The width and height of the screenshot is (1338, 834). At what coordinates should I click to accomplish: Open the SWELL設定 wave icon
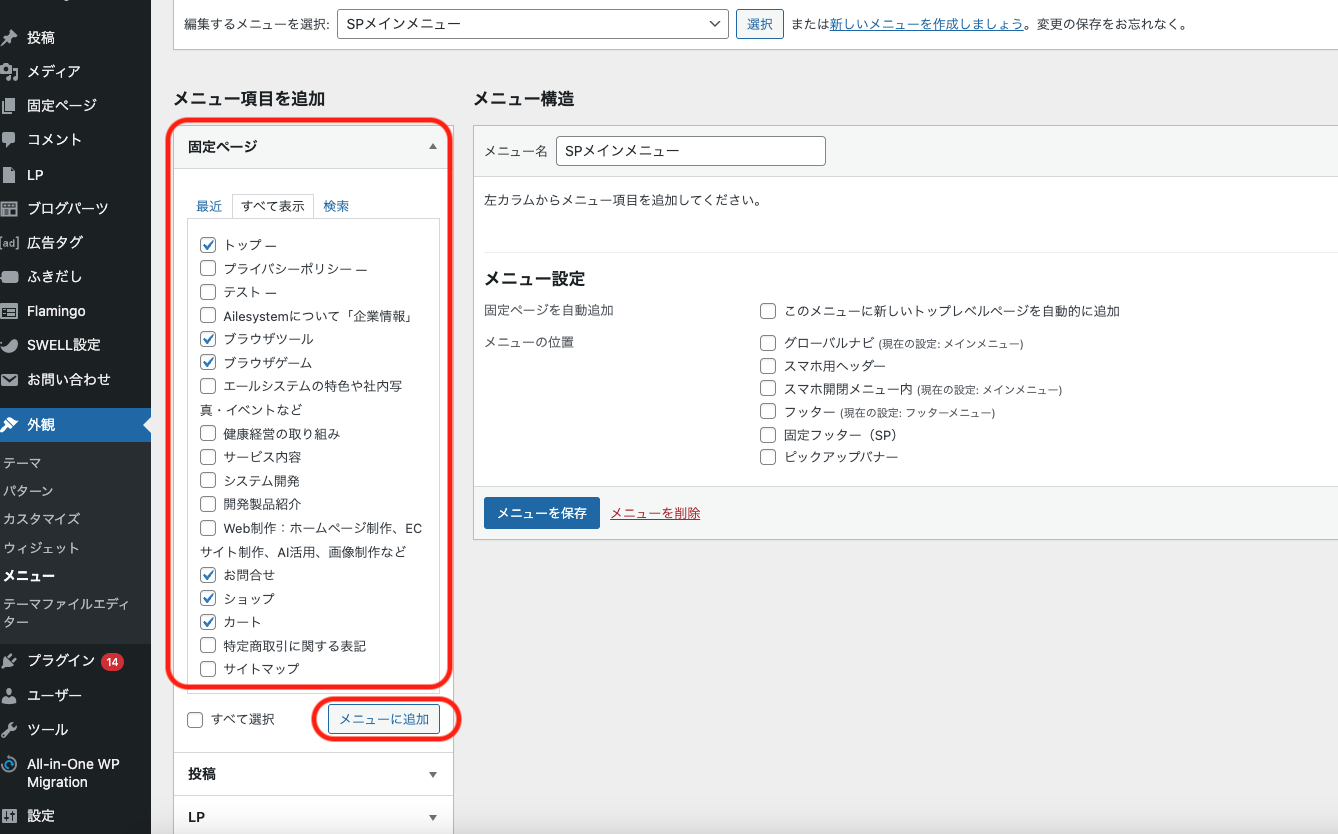(9, 345)
